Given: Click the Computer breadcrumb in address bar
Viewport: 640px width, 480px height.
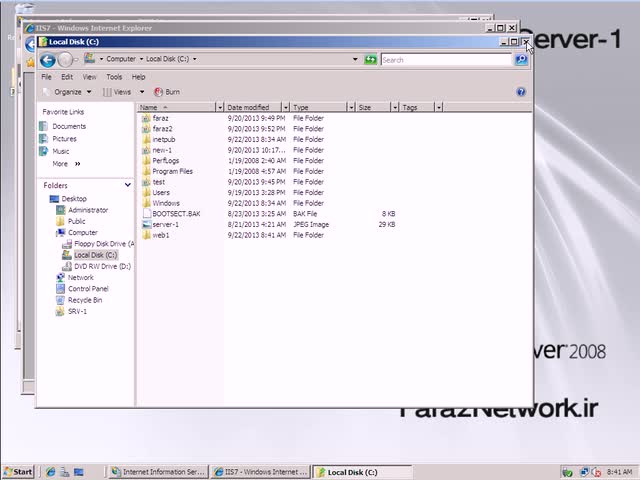Looking at the screenshot, I should coord(121,59).
